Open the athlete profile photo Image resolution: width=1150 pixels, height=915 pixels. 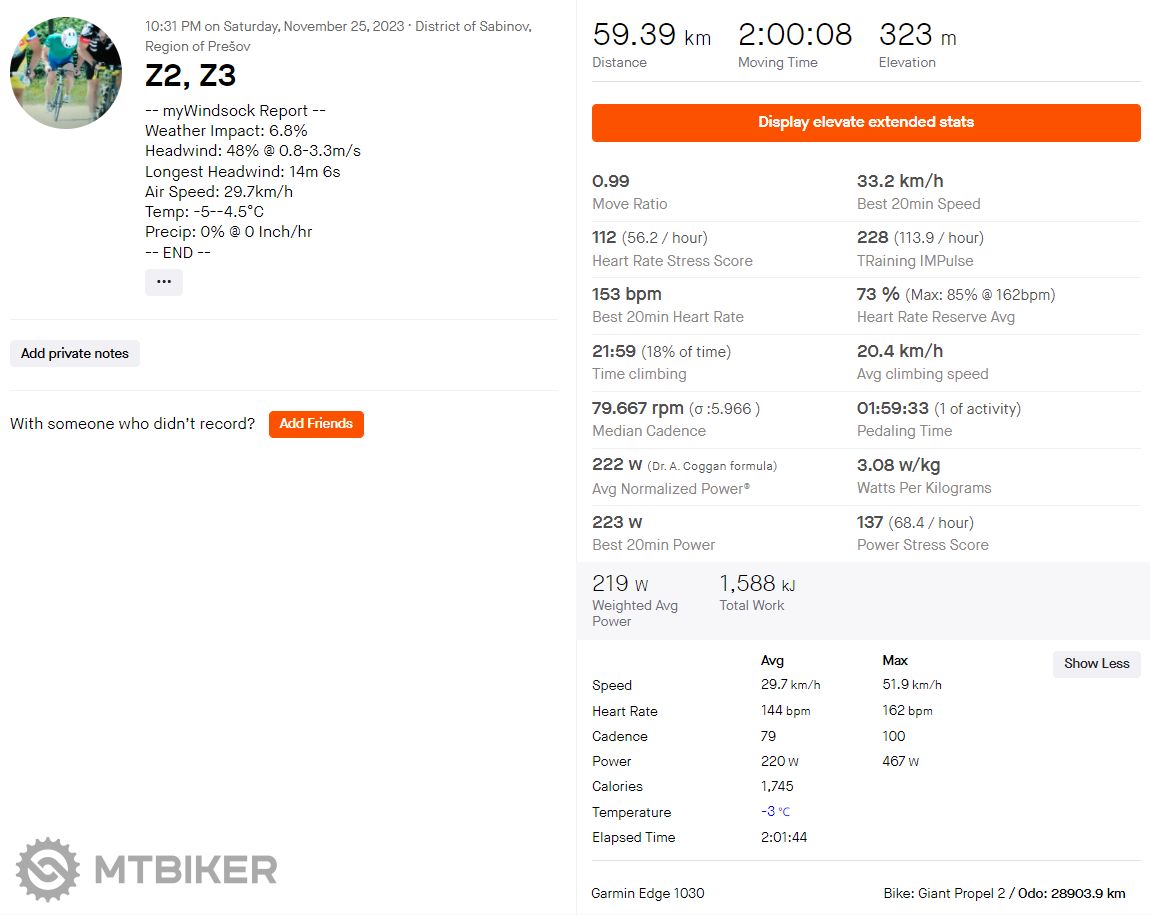pos(66,72)
